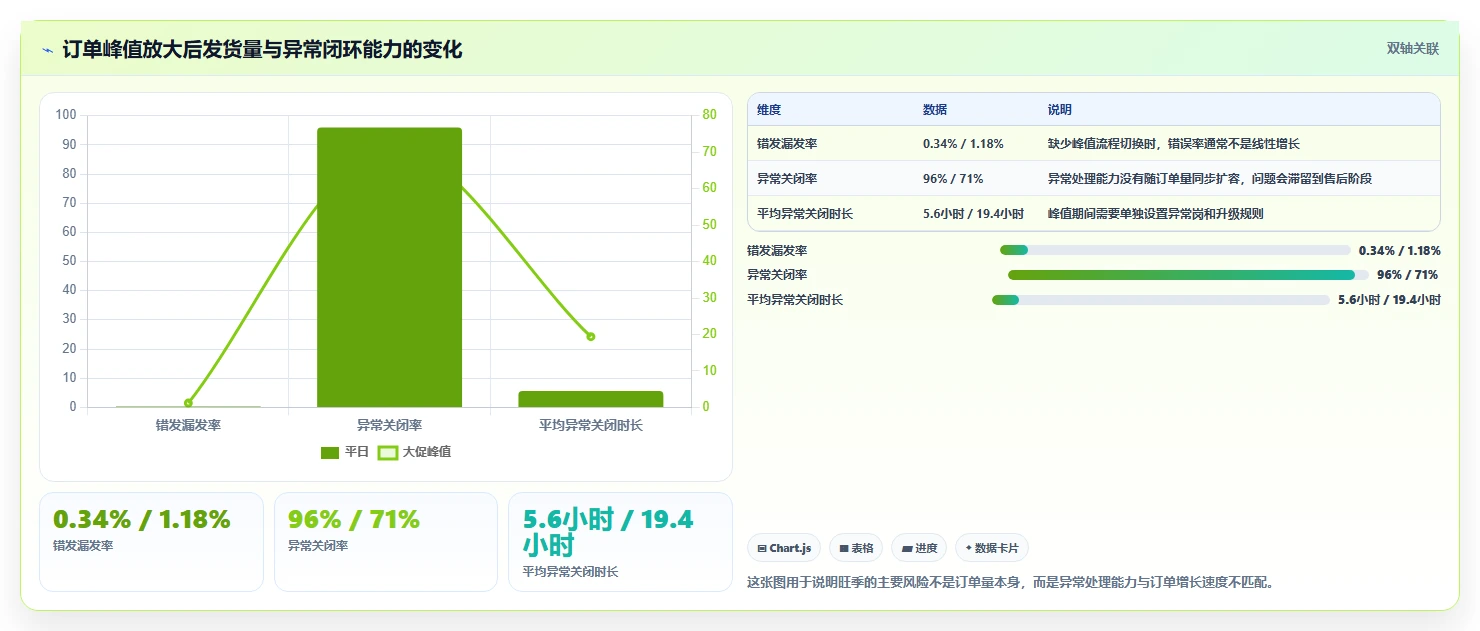
Task: Click the line point above 错发漏发率
Action: point(188,403)
